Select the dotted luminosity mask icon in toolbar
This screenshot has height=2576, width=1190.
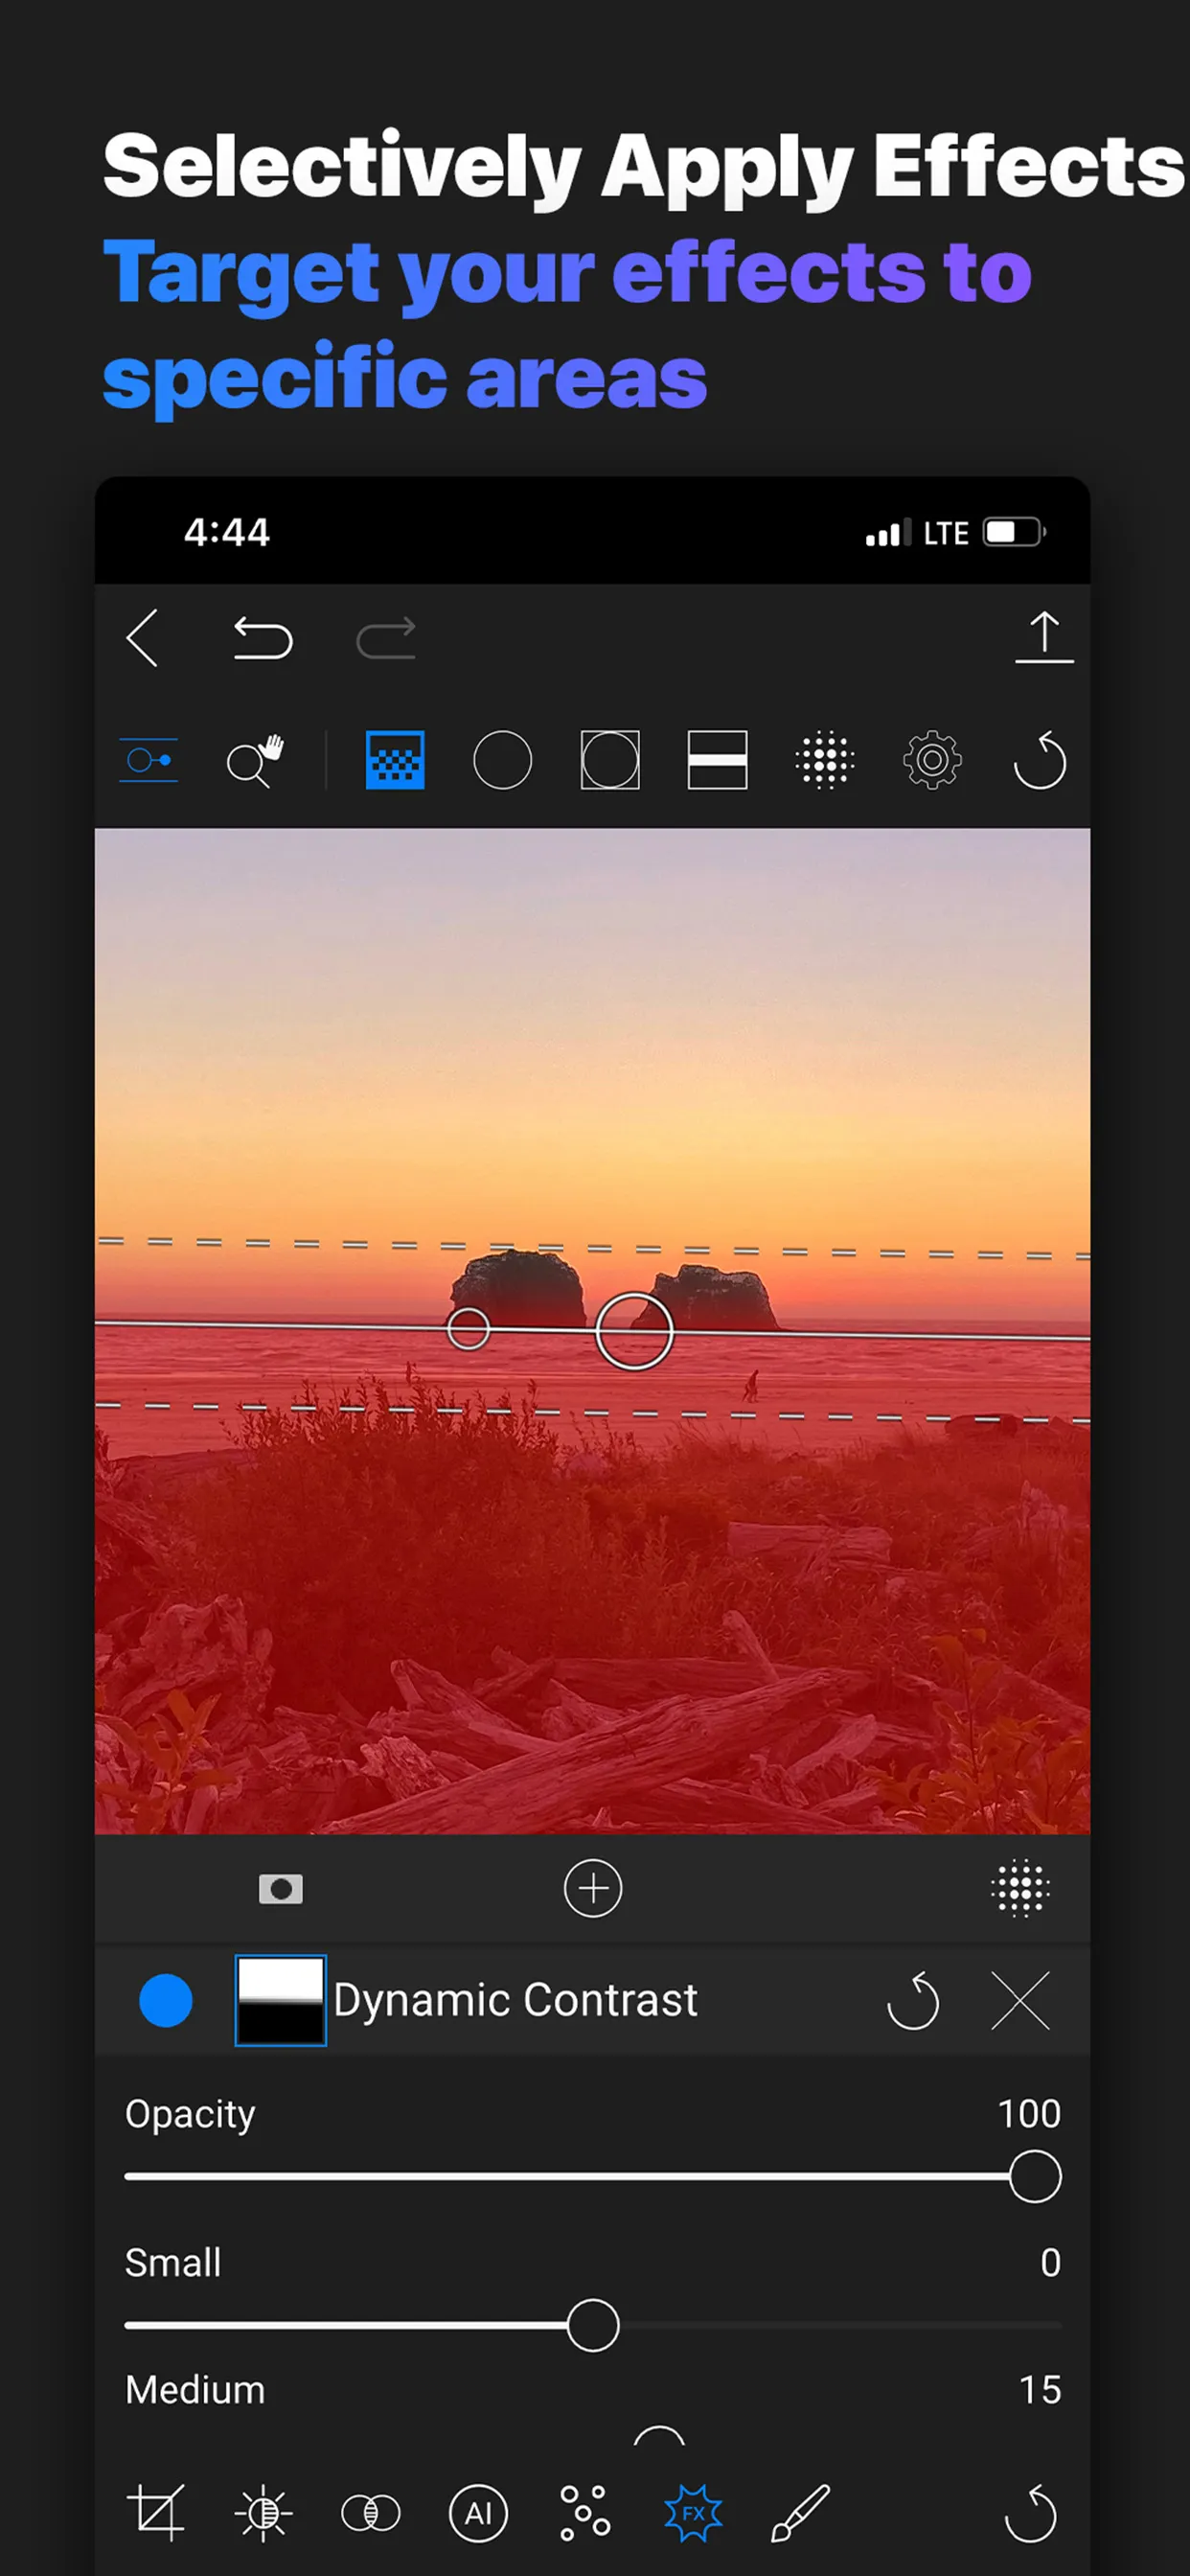tap(825, 760)
